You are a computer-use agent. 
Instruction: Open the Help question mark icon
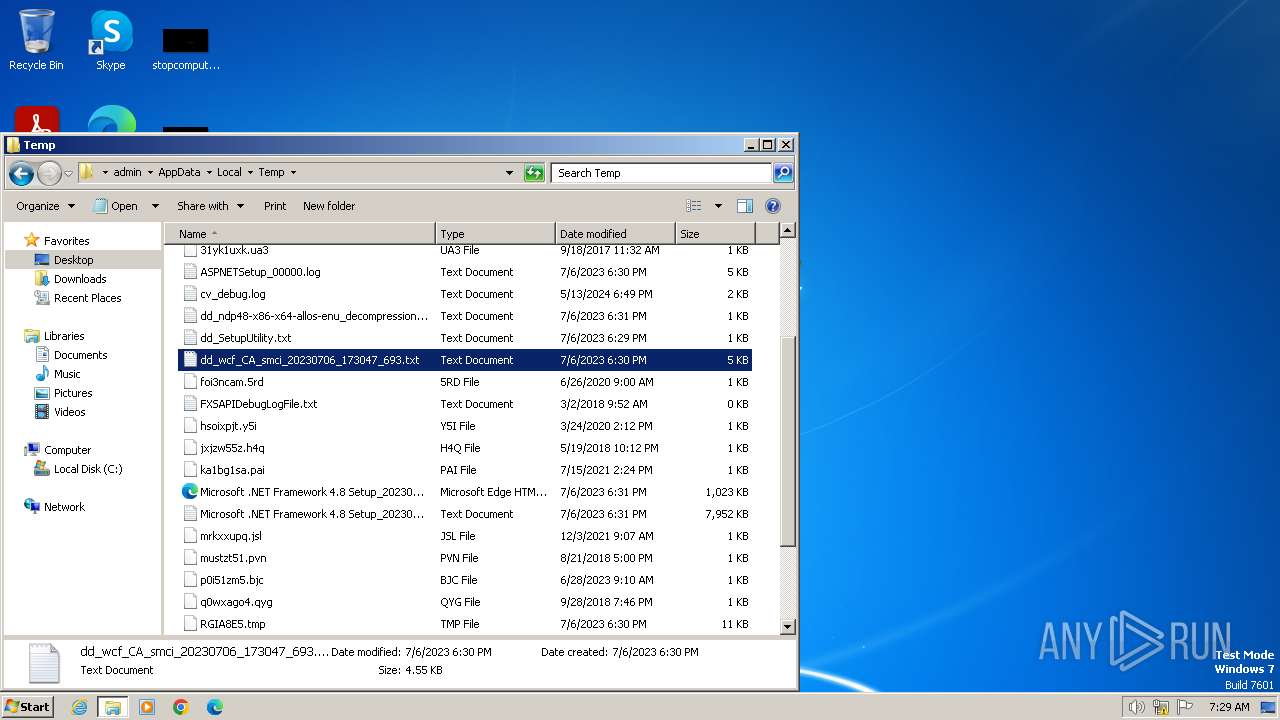[773, 206]
